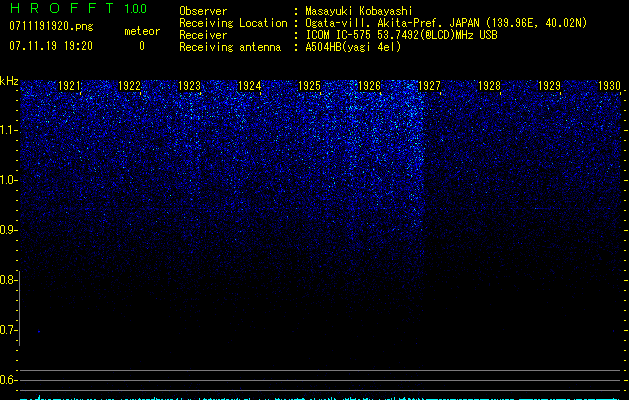Viewport: 629px width, 400px height.
Task: Click antenna value A504HB(yagi 4el)
Action: click(353, 47)
